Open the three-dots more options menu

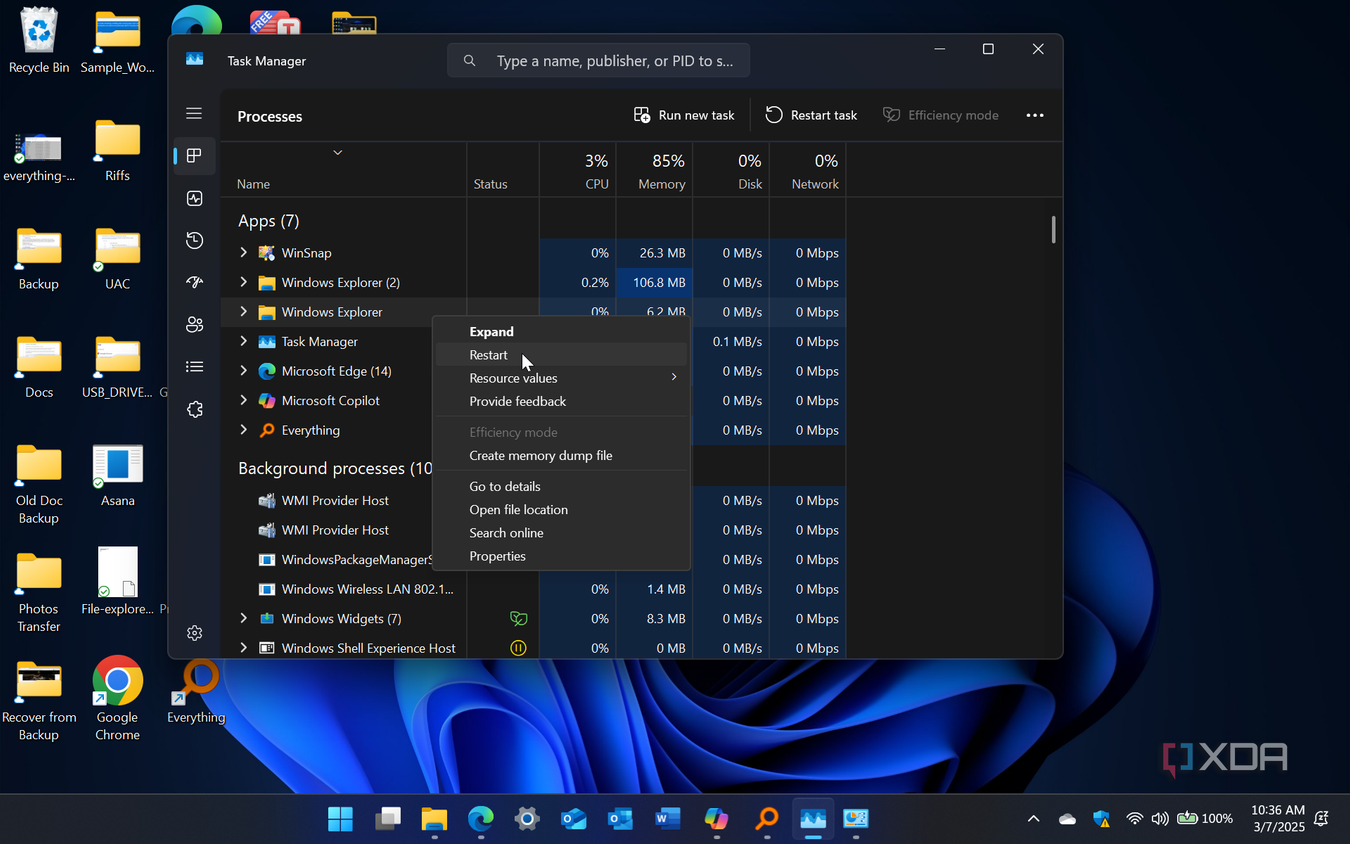(1035, 115)
